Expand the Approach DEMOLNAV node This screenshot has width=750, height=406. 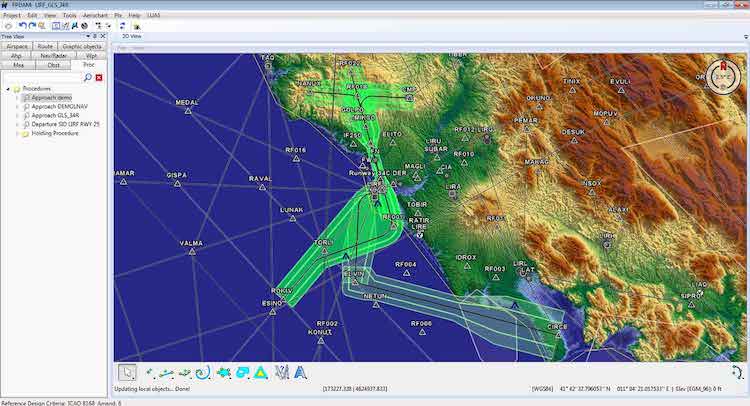pos(17,107)
